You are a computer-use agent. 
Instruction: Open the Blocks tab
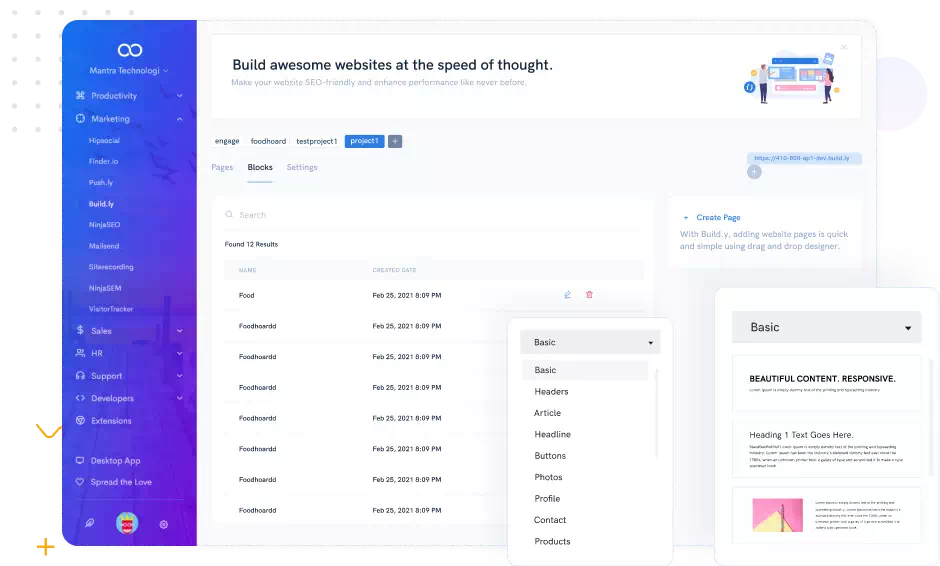point(260,167)
